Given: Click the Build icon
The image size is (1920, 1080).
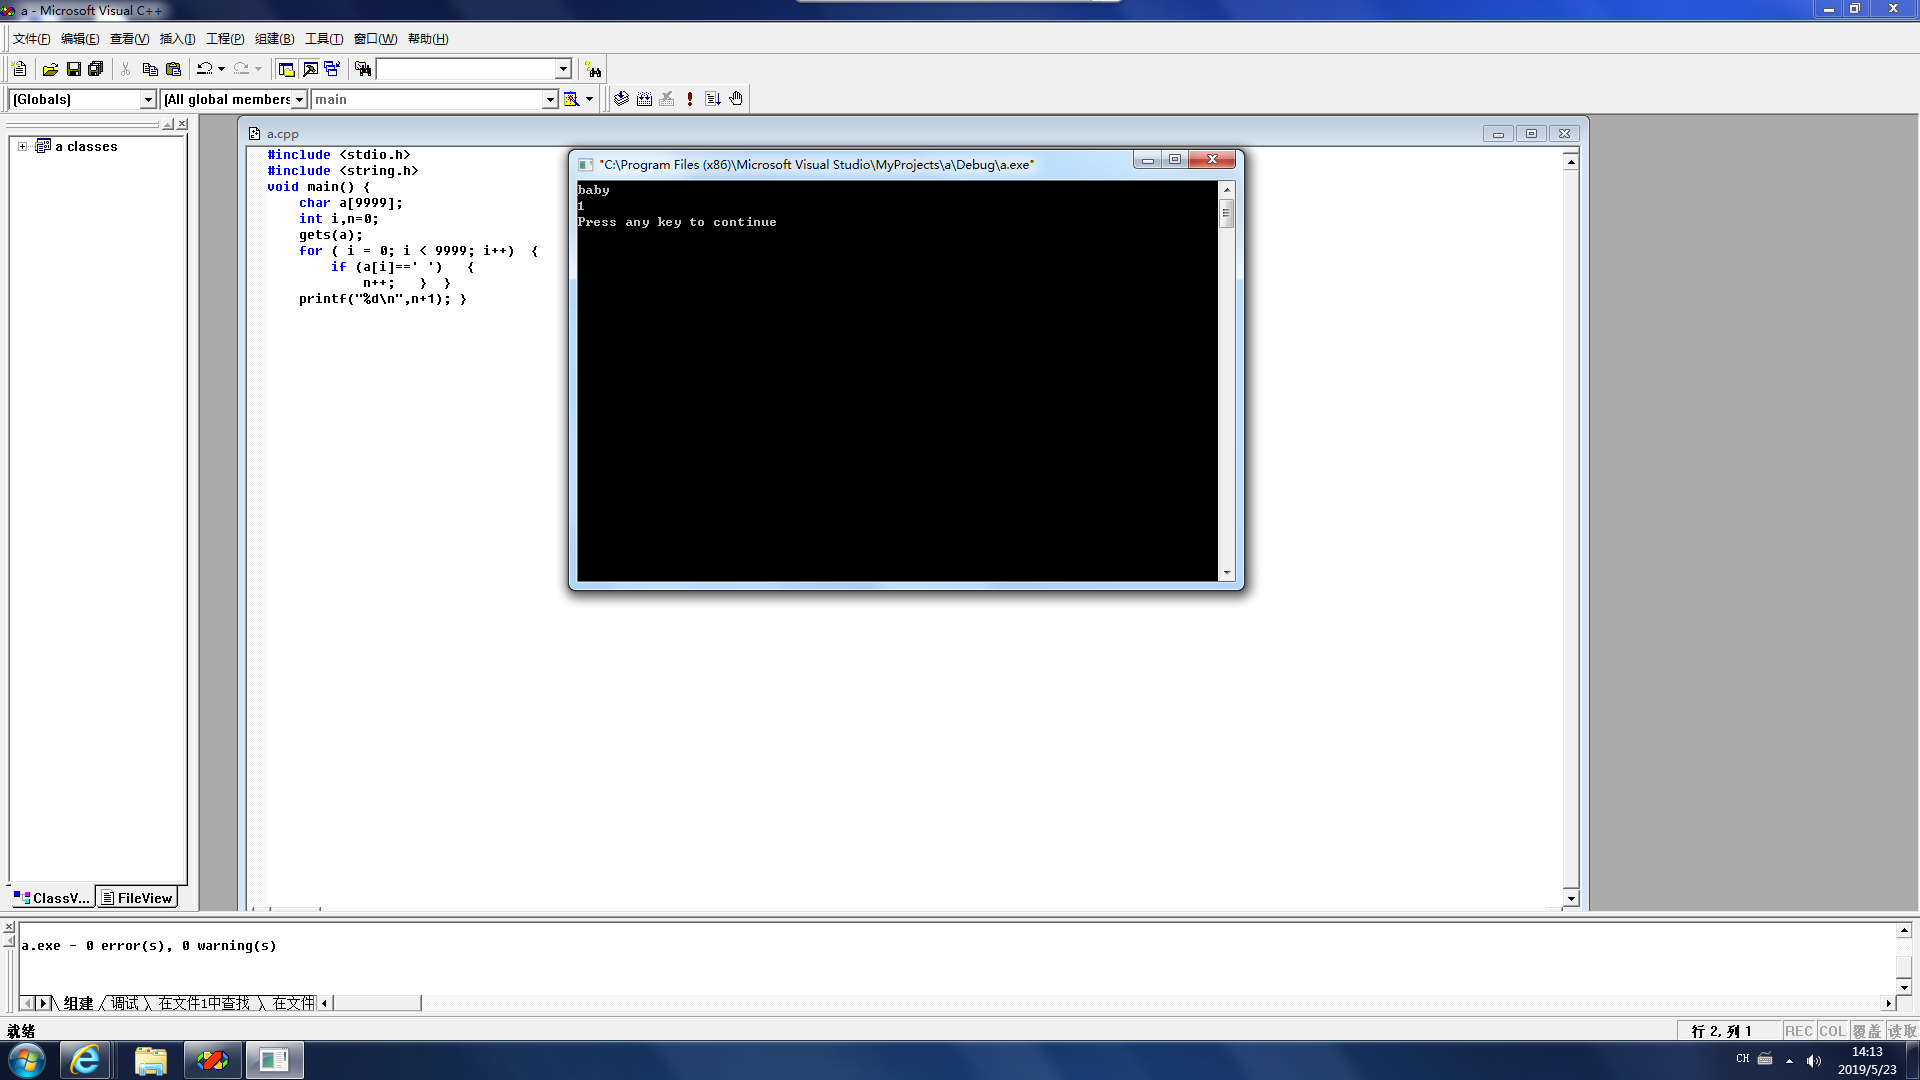Looking at the screenshot, I should pos(644,98).
